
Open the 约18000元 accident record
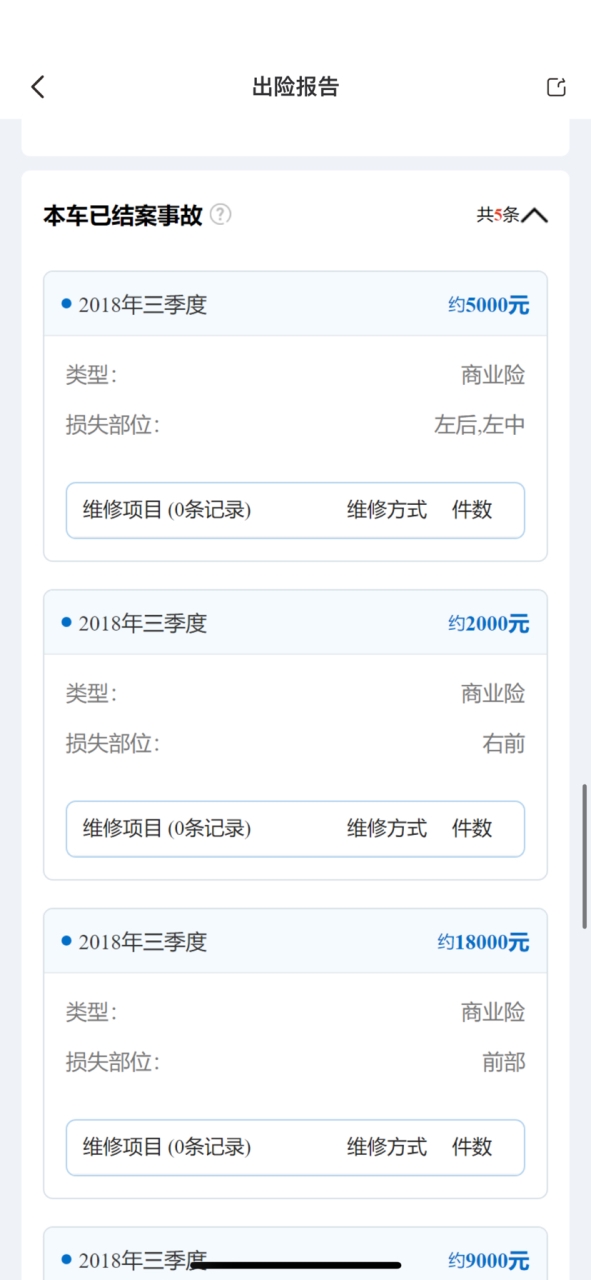pyautogui.click(x=295, y=941)
